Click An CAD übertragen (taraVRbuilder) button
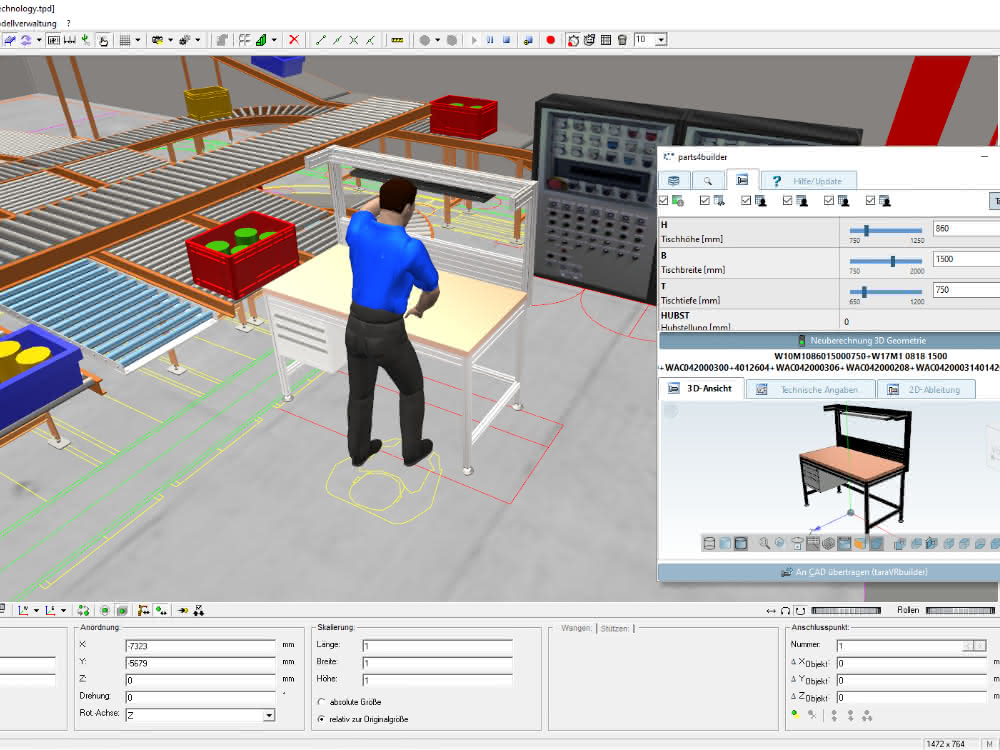The height and width of the screenshot is (750, 1000). tap(829, 572)
